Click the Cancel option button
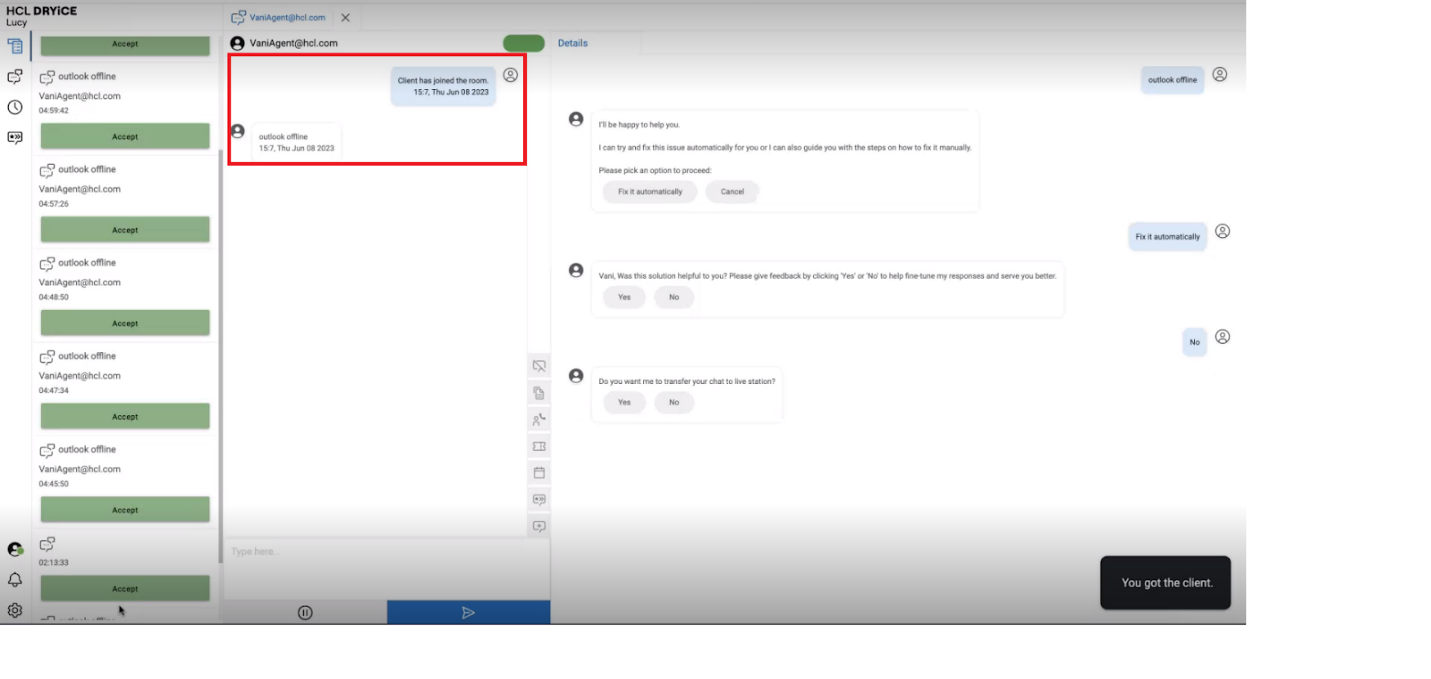The image size is (1431, 679). (732, 191)
